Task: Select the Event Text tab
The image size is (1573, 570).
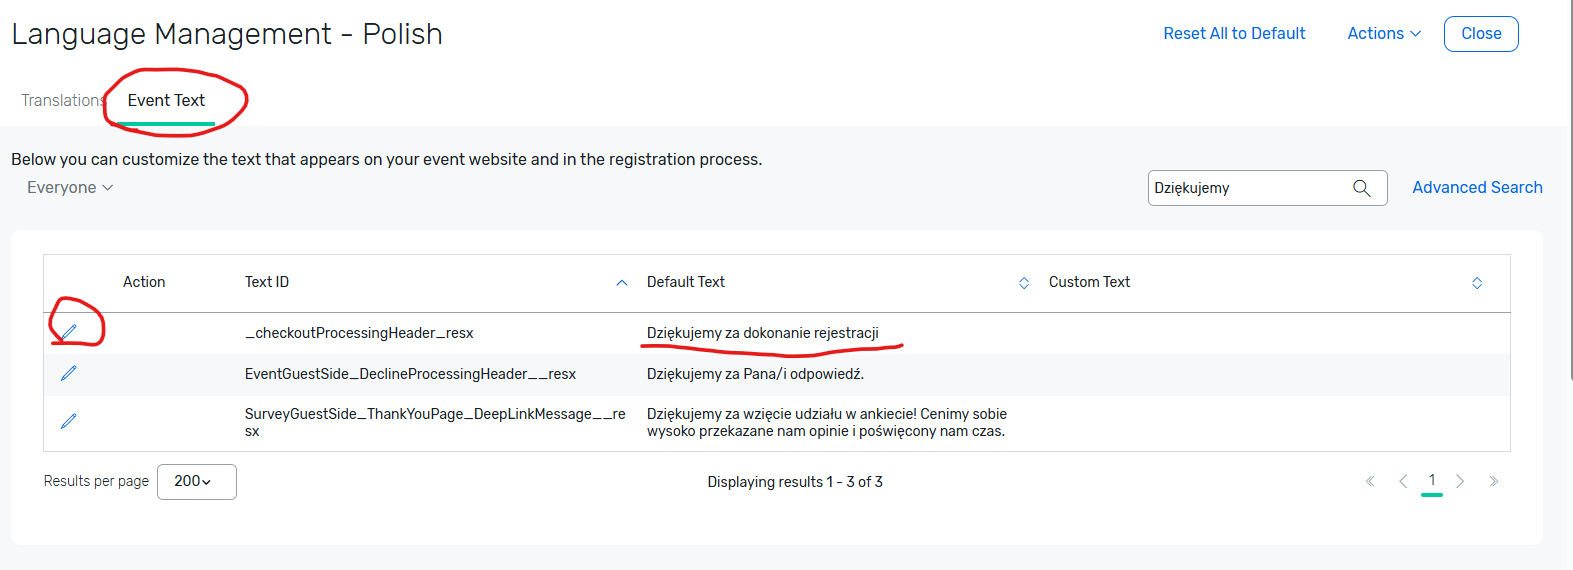Action: click(166, 101)
